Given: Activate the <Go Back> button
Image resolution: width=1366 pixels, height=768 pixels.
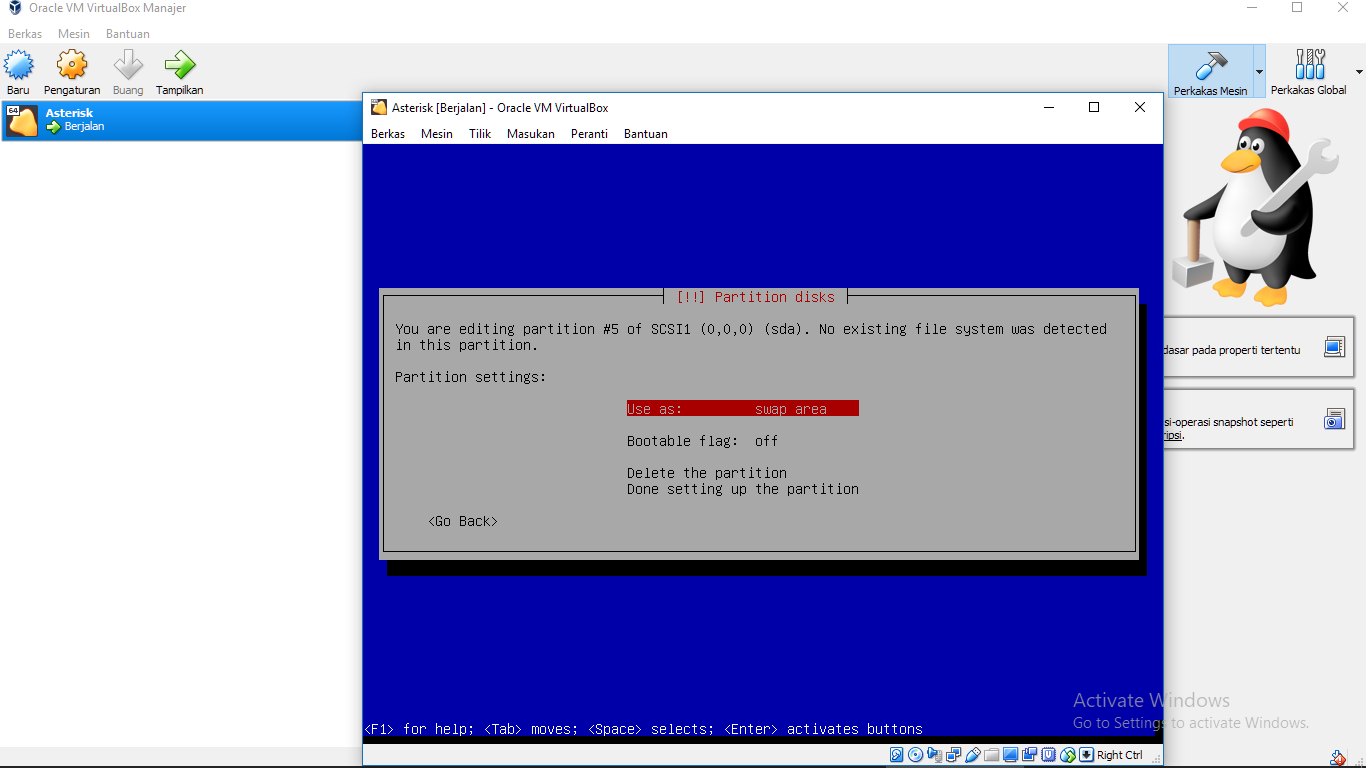Looking at the screenshot, I should (x=463, y=521).
